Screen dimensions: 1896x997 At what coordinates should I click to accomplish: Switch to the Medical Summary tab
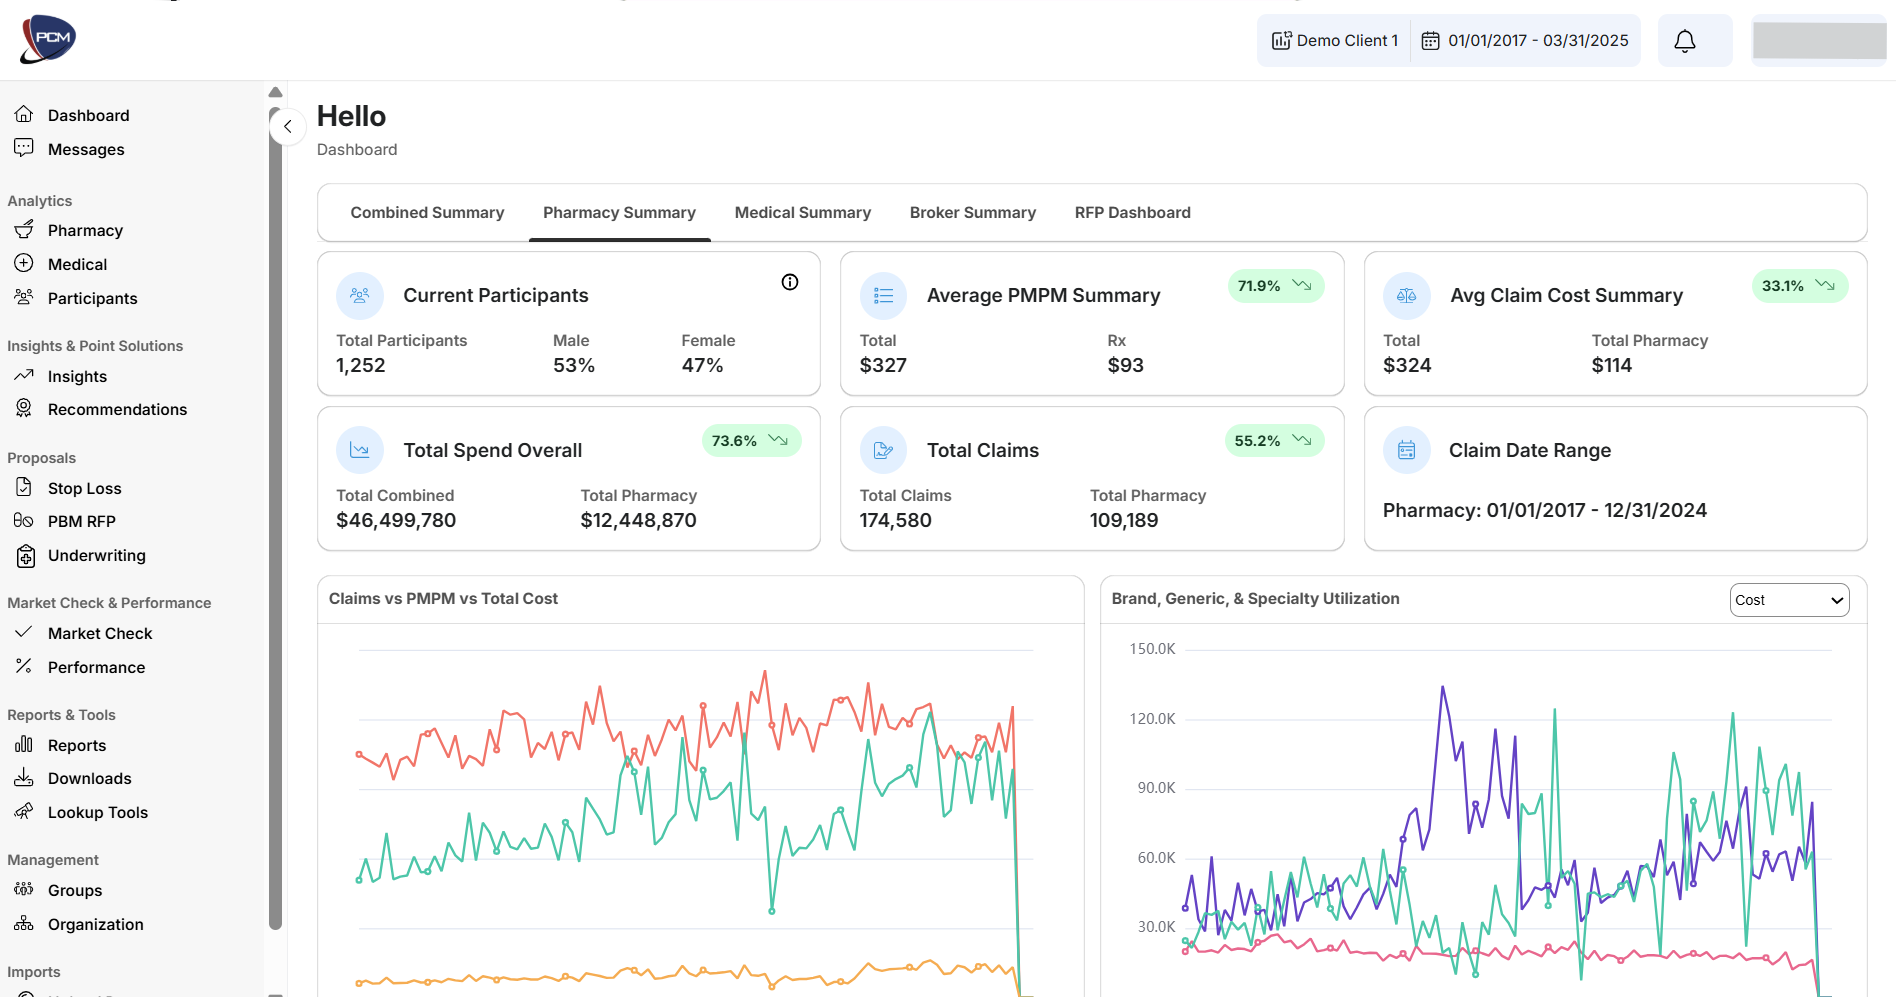[802, 213]
